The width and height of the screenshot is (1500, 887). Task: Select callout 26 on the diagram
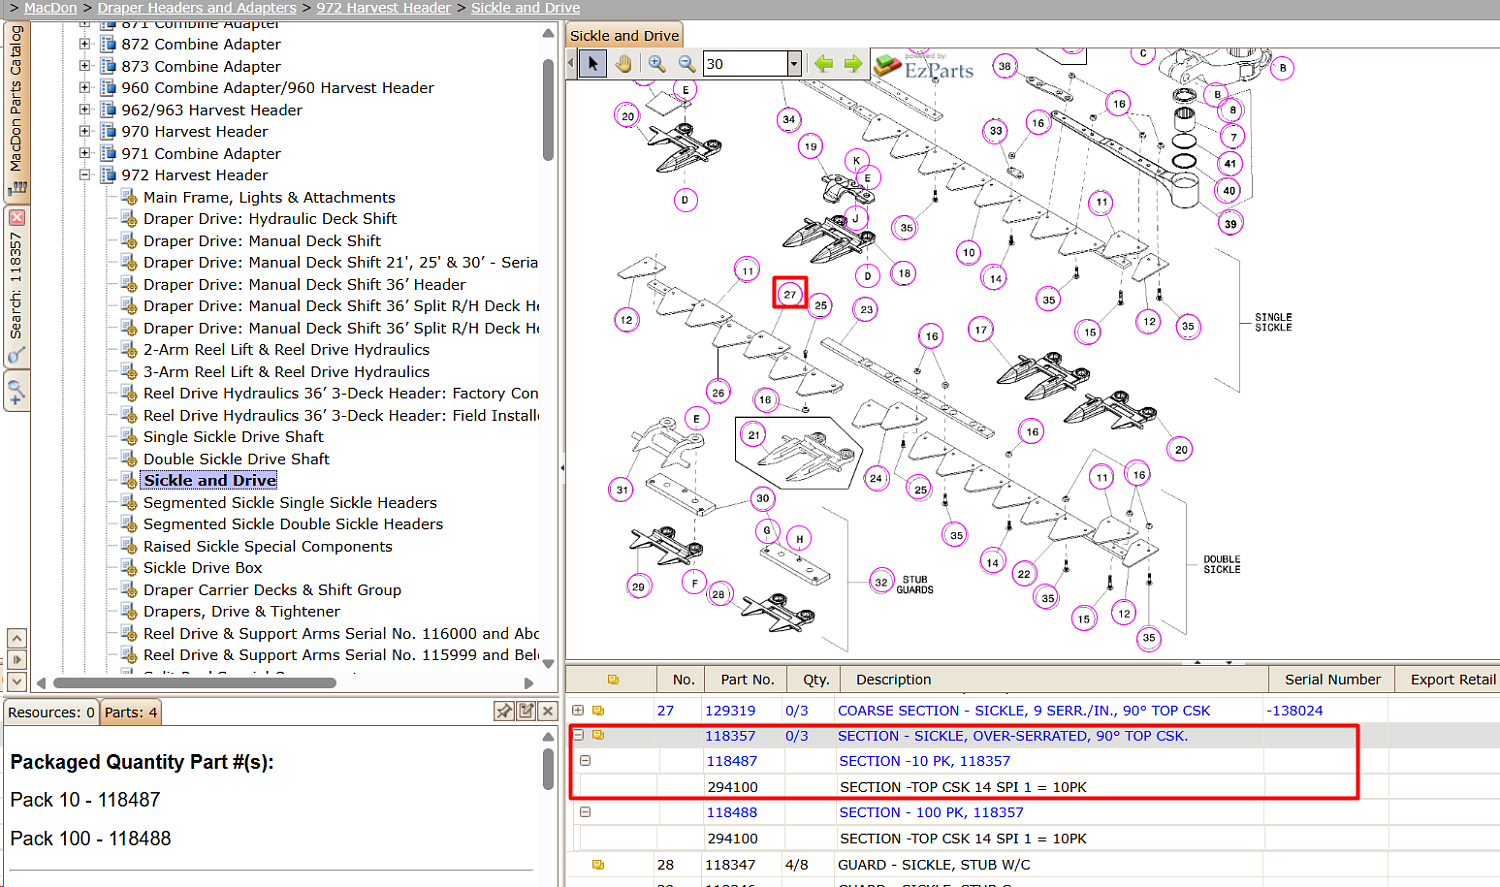point(718,393)
